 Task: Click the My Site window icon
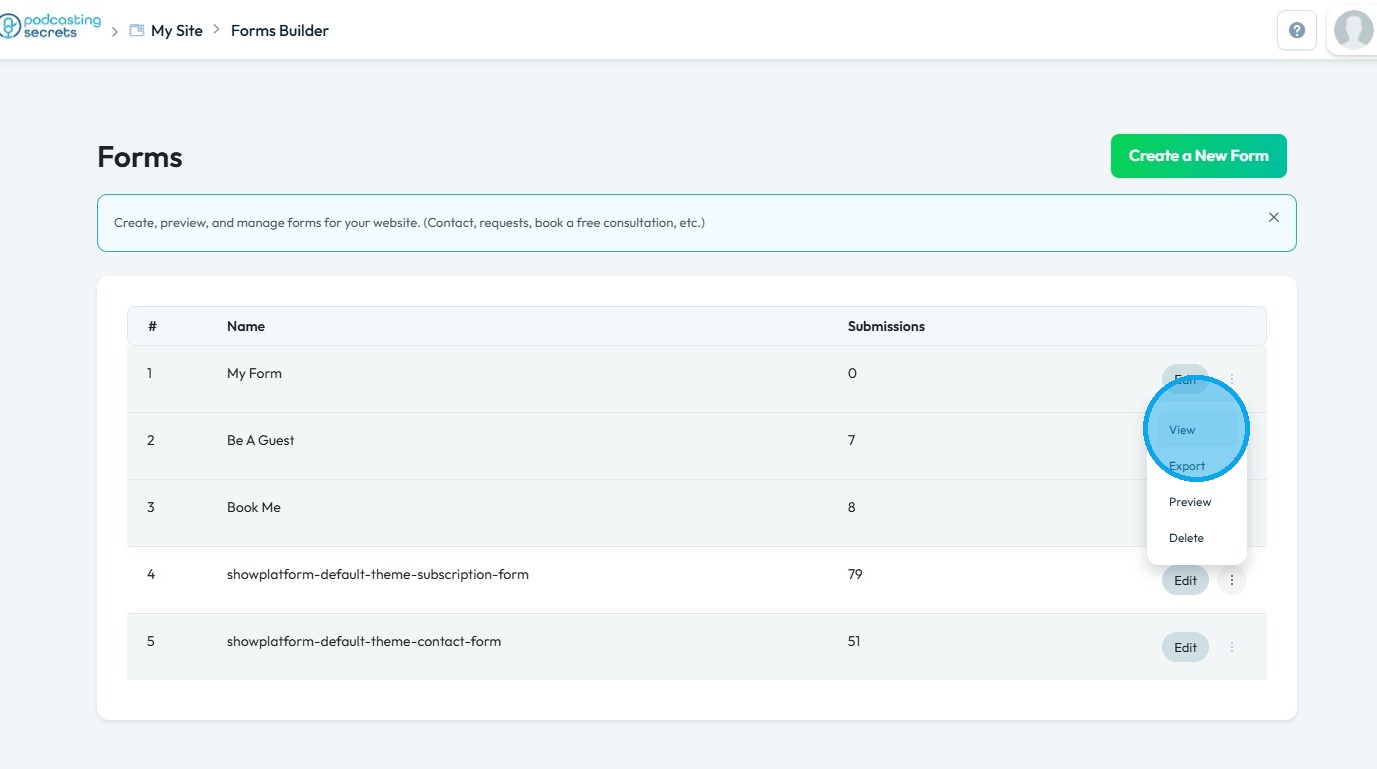pyautogui.click(x=137, y=31)
